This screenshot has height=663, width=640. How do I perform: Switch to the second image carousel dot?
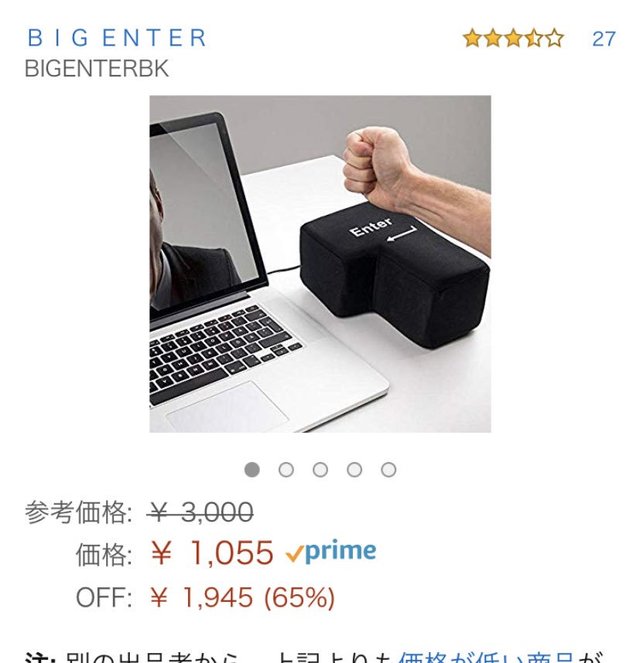click(x=286, y=469)
